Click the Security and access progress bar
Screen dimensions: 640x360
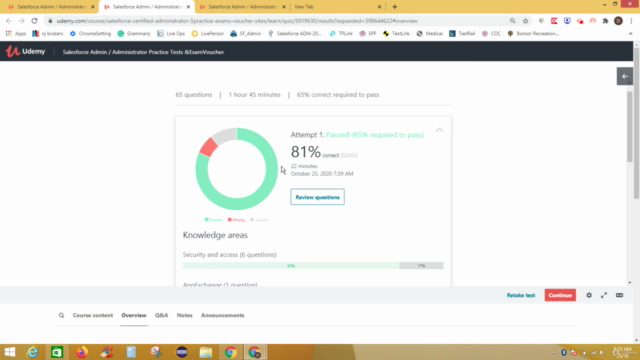[x=313, y=266]
